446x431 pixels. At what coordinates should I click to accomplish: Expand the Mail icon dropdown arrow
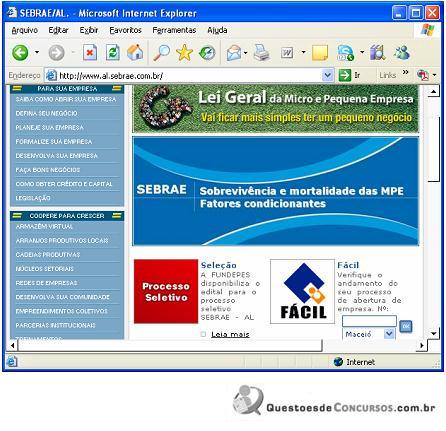(246, 53)
